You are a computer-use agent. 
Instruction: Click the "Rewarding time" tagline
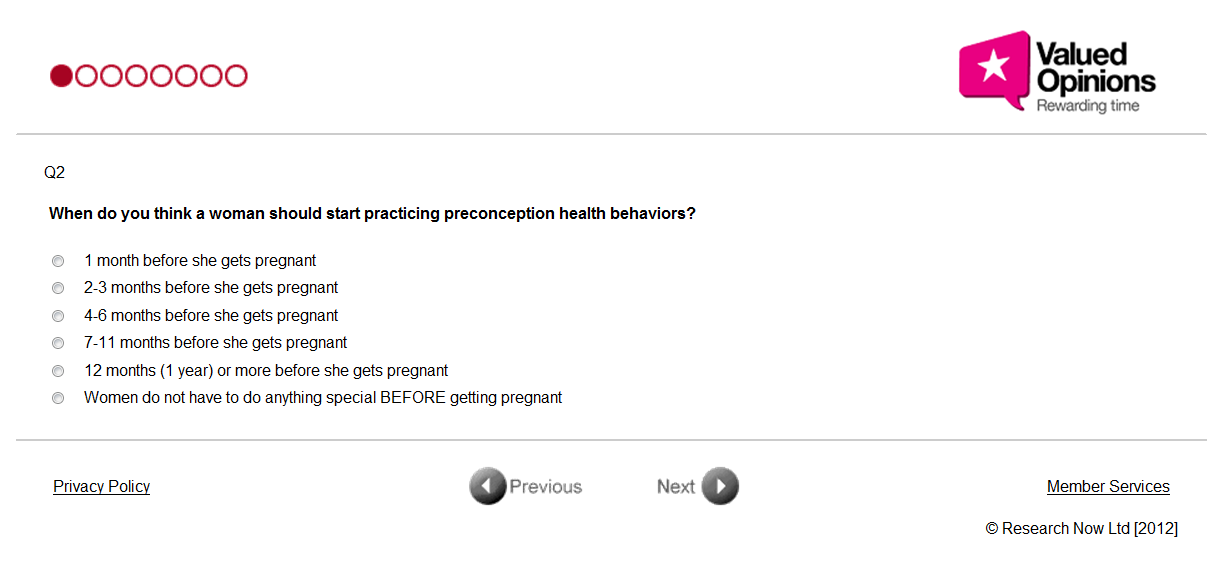point(1087,106)
